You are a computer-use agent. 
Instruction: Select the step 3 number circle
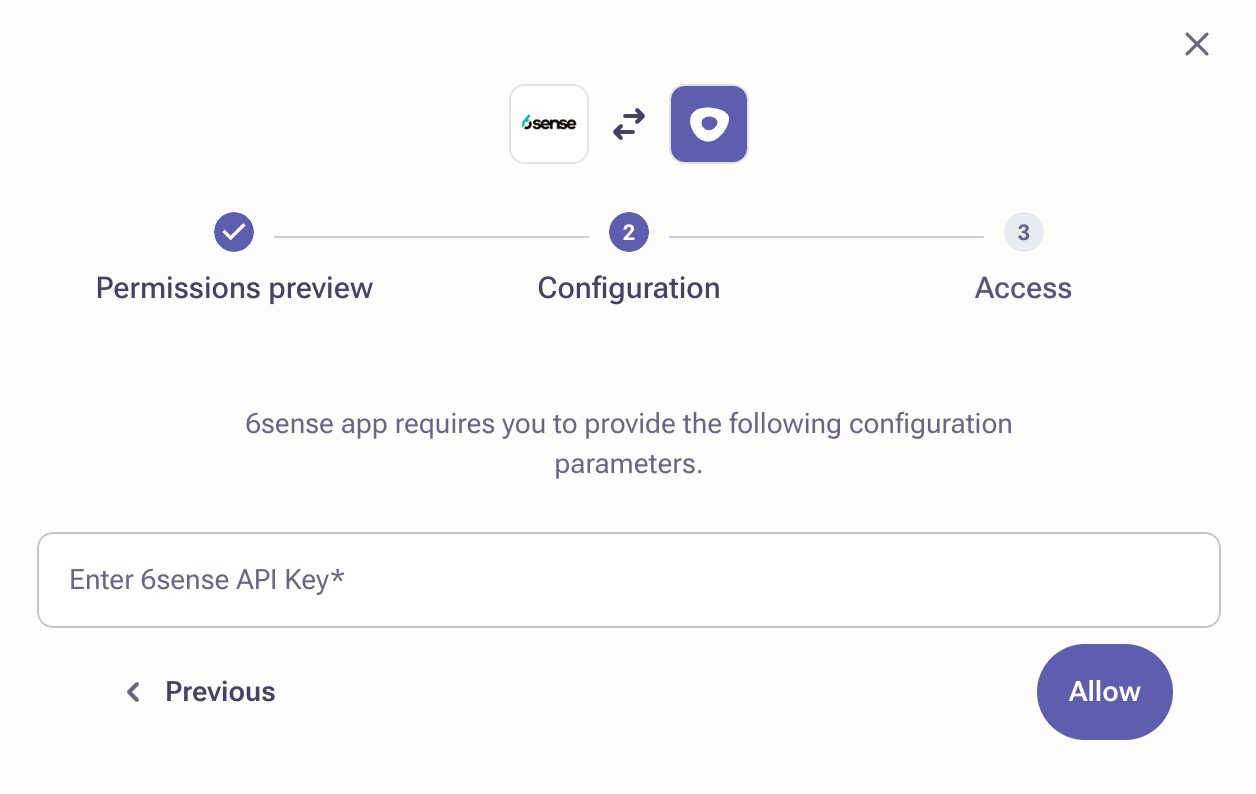[x=1024, y=232]
